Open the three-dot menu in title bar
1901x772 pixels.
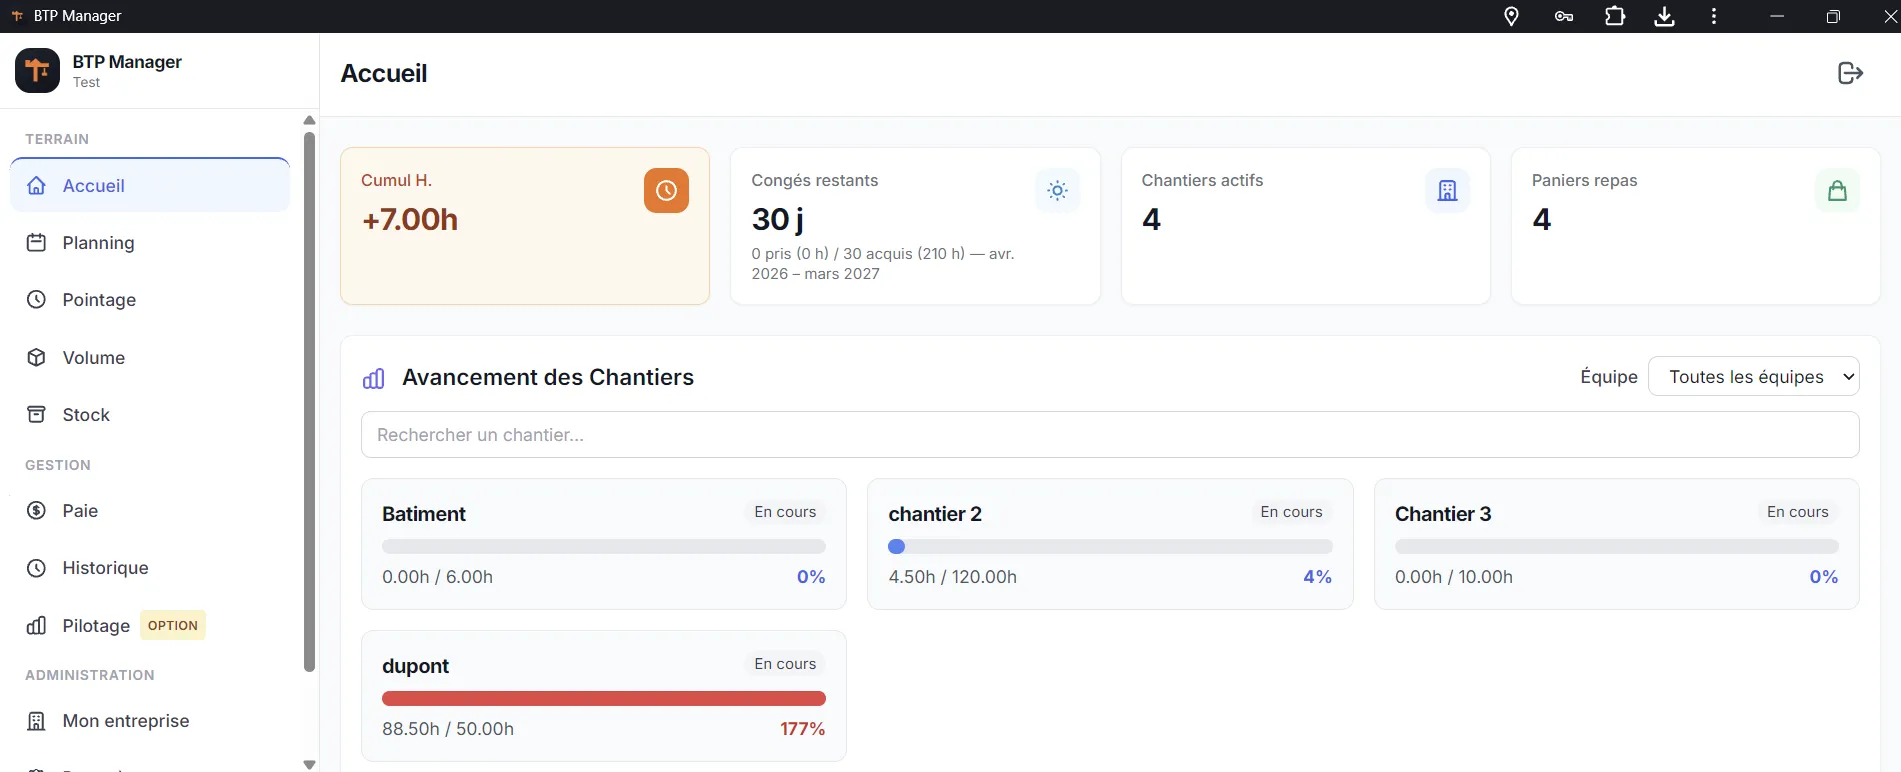(1714, 16)
